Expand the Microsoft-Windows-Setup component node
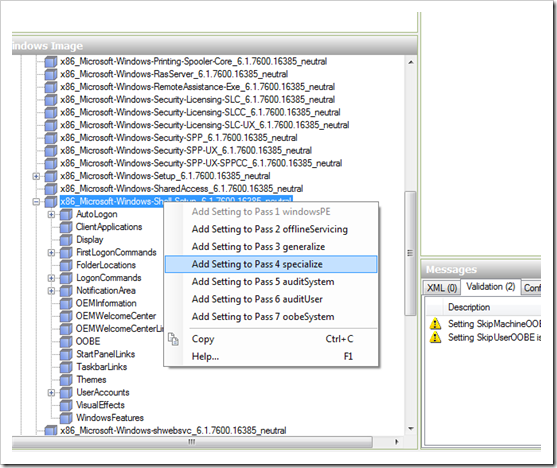Image resolution: width=557 pixels, height=468 pixels. [x=36, y=176]
